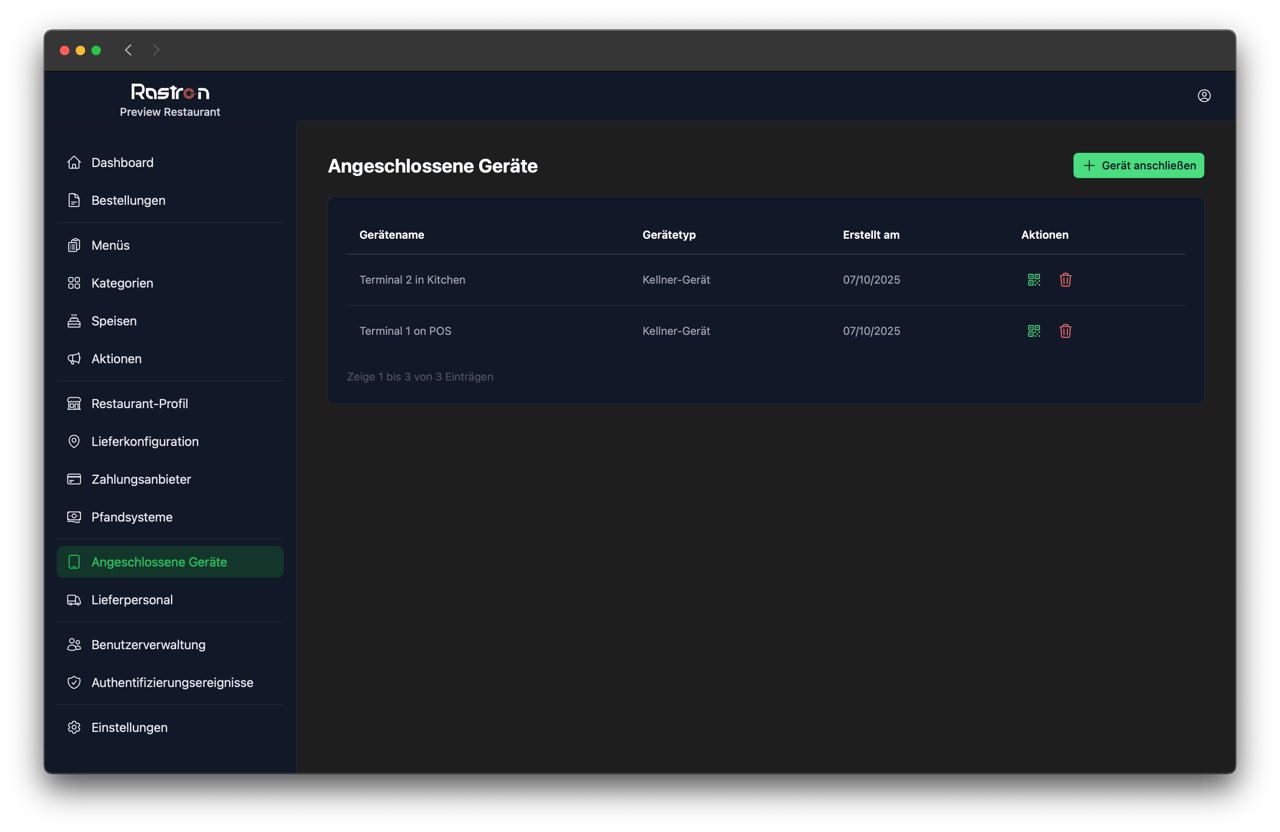Viewport: 1280px width, 832px height.
Task: Delete Terminal 2 in Kitchen via trash icon
Action: [x=1065, y=280]
